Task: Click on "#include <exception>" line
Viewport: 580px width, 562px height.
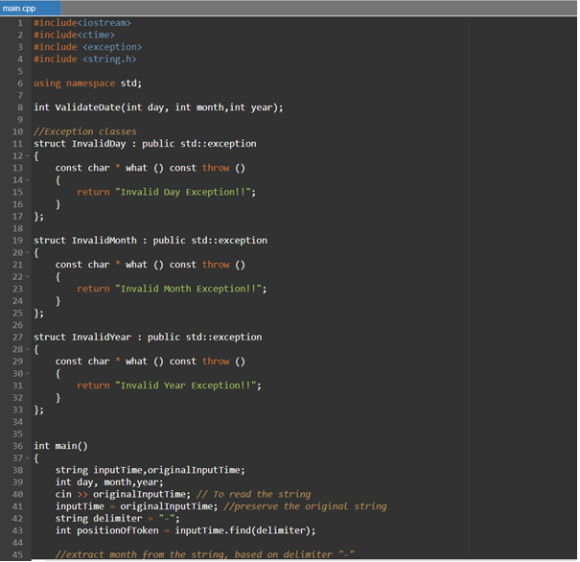Action: [x=88, y=47]
